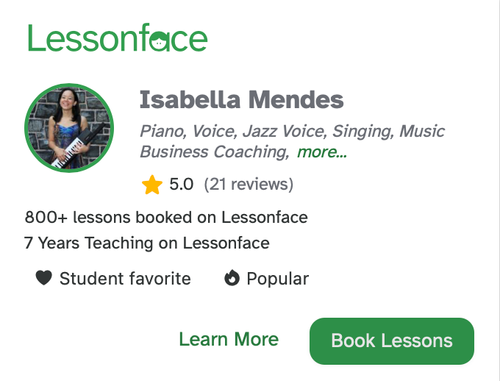The height and width of the screenshot is (381, 500).
Task: Click the heart icon beside Student favorite
Action: click(x=44, y=277)
